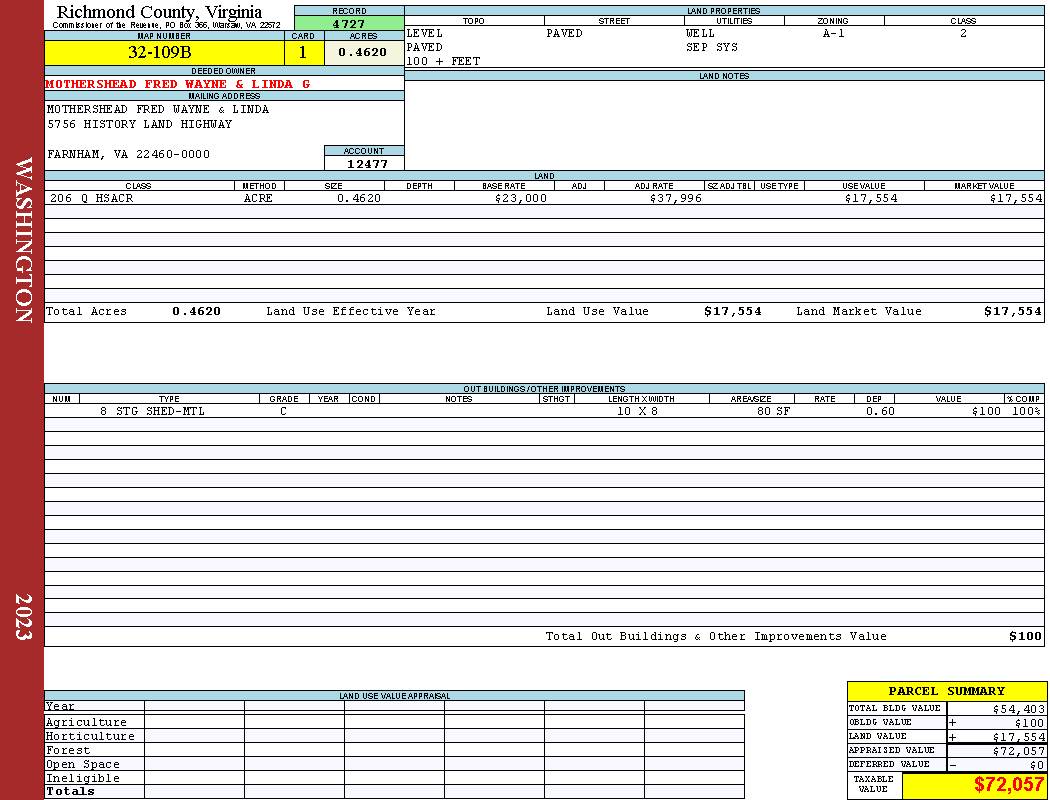Select the total building value $54,403
Image resolution: width=1050 pixels, height=800 pixels.
(1019, 709)
